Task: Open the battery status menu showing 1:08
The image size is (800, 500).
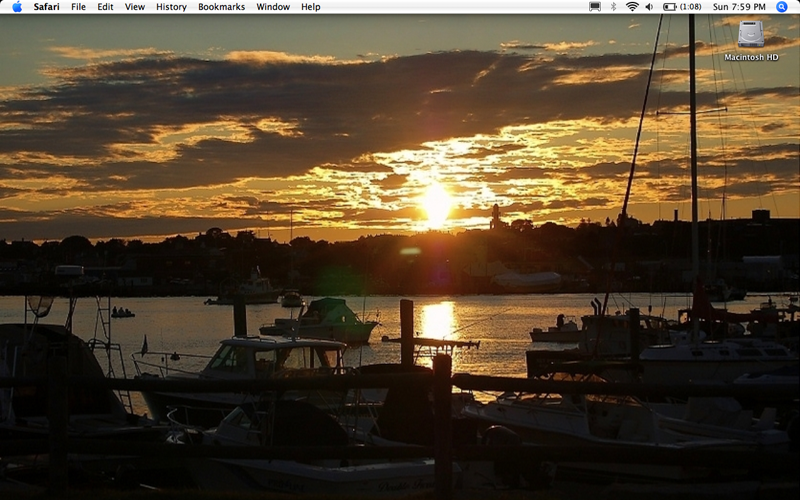Action: 682,7
